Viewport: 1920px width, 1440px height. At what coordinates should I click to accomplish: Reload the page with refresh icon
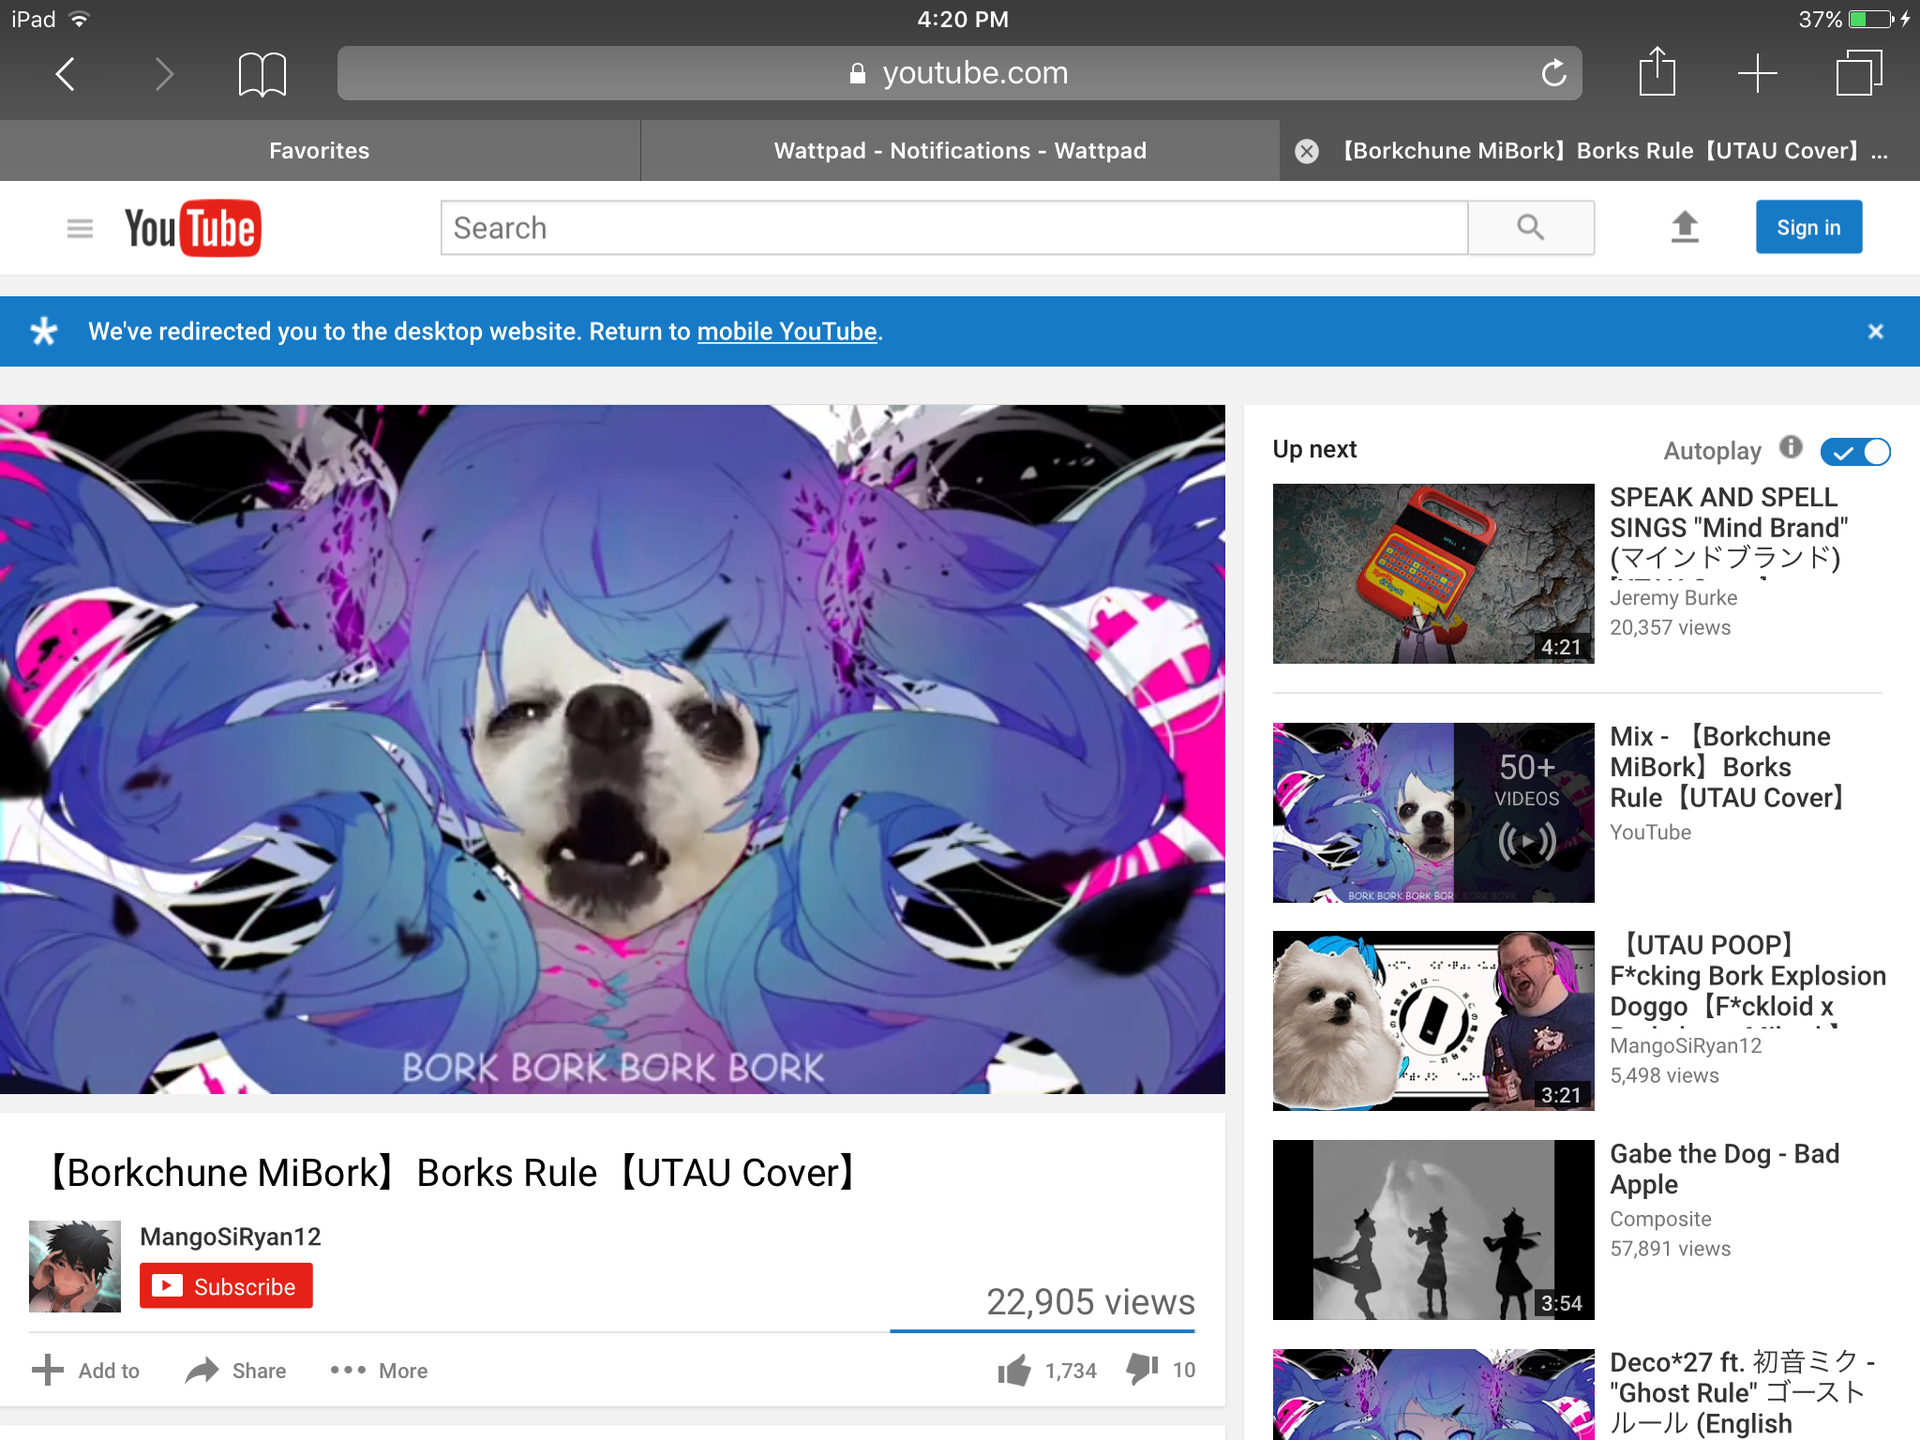point(1553,72)
